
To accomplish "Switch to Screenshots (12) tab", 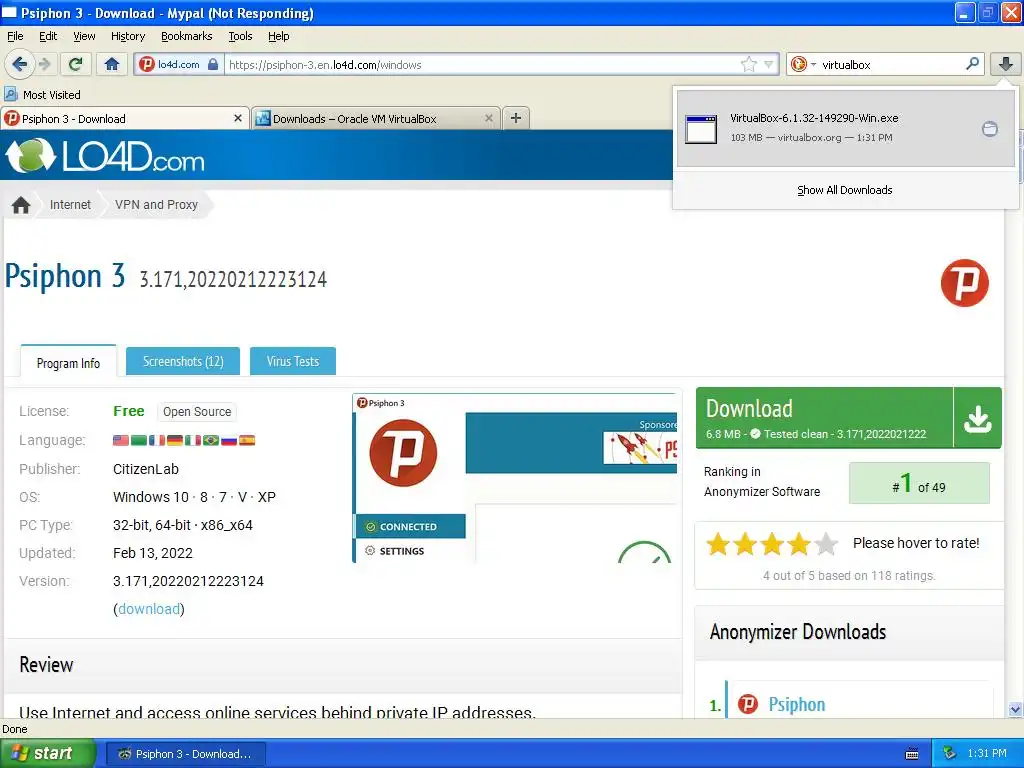I will tap(183, 361).
